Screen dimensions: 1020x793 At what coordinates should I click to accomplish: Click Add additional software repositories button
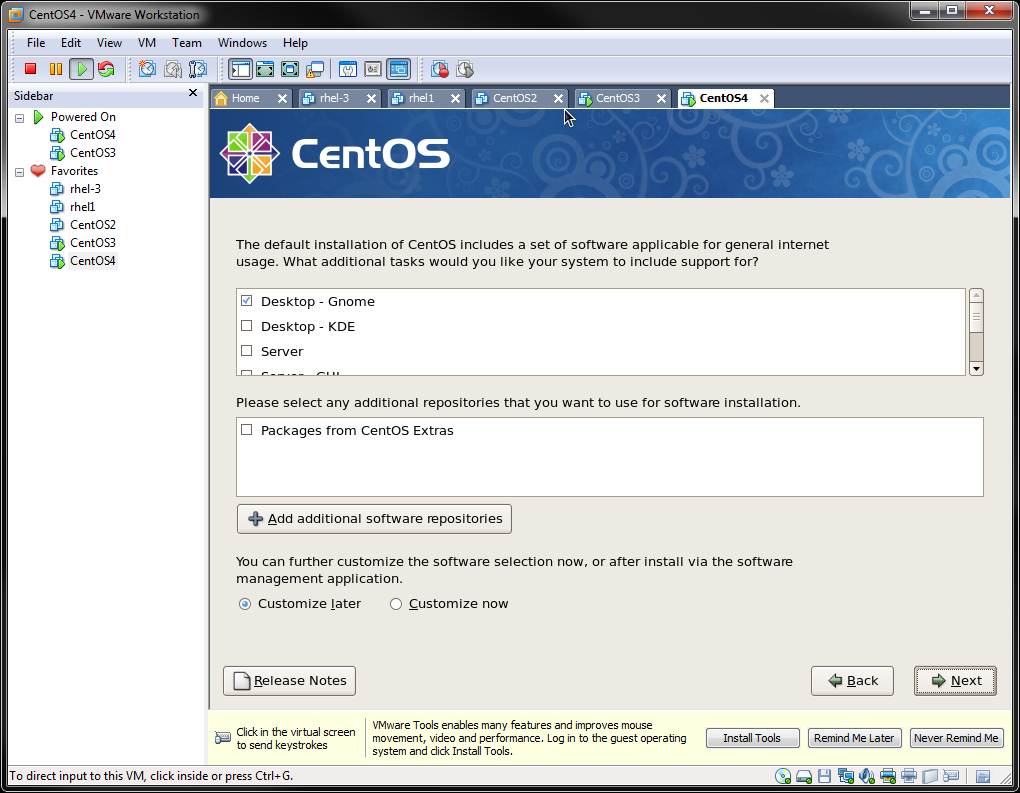coord(374,518)
